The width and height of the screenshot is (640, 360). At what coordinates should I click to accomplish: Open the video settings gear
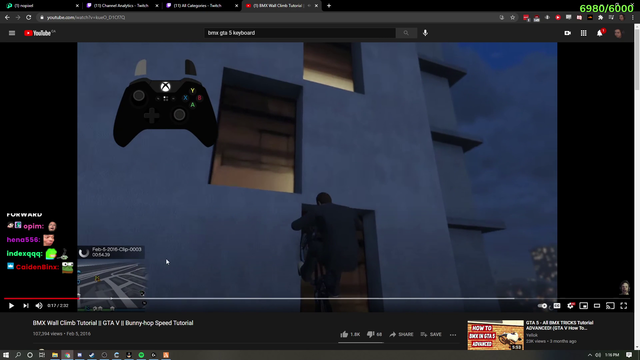571,305
